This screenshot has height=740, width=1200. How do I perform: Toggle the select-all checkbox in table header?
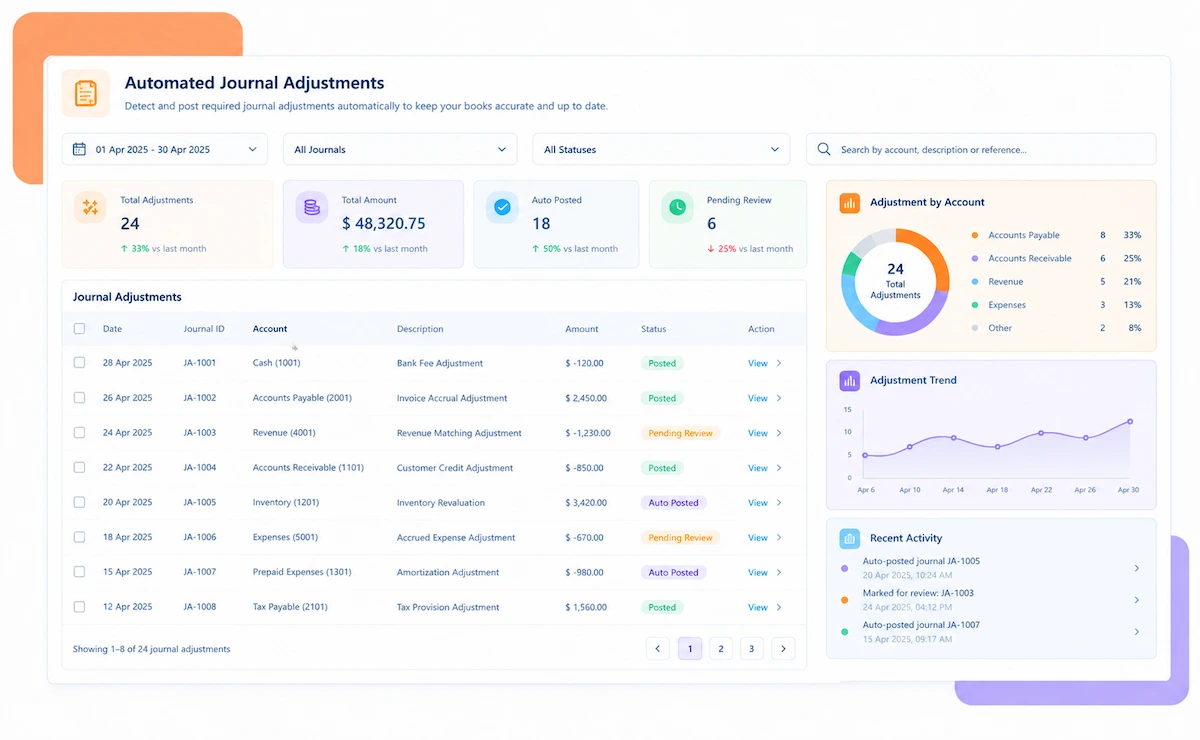80,329
